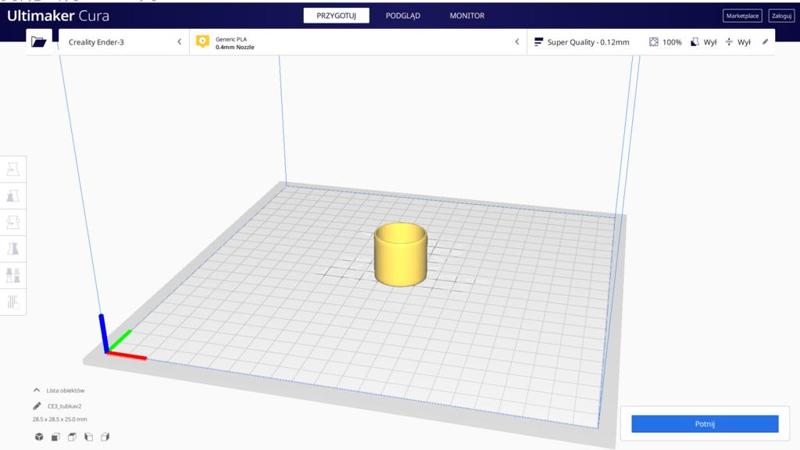Switch to front view cube icon
The height and width of the screenshot is (450, 800).
click(x=56, y=437)
